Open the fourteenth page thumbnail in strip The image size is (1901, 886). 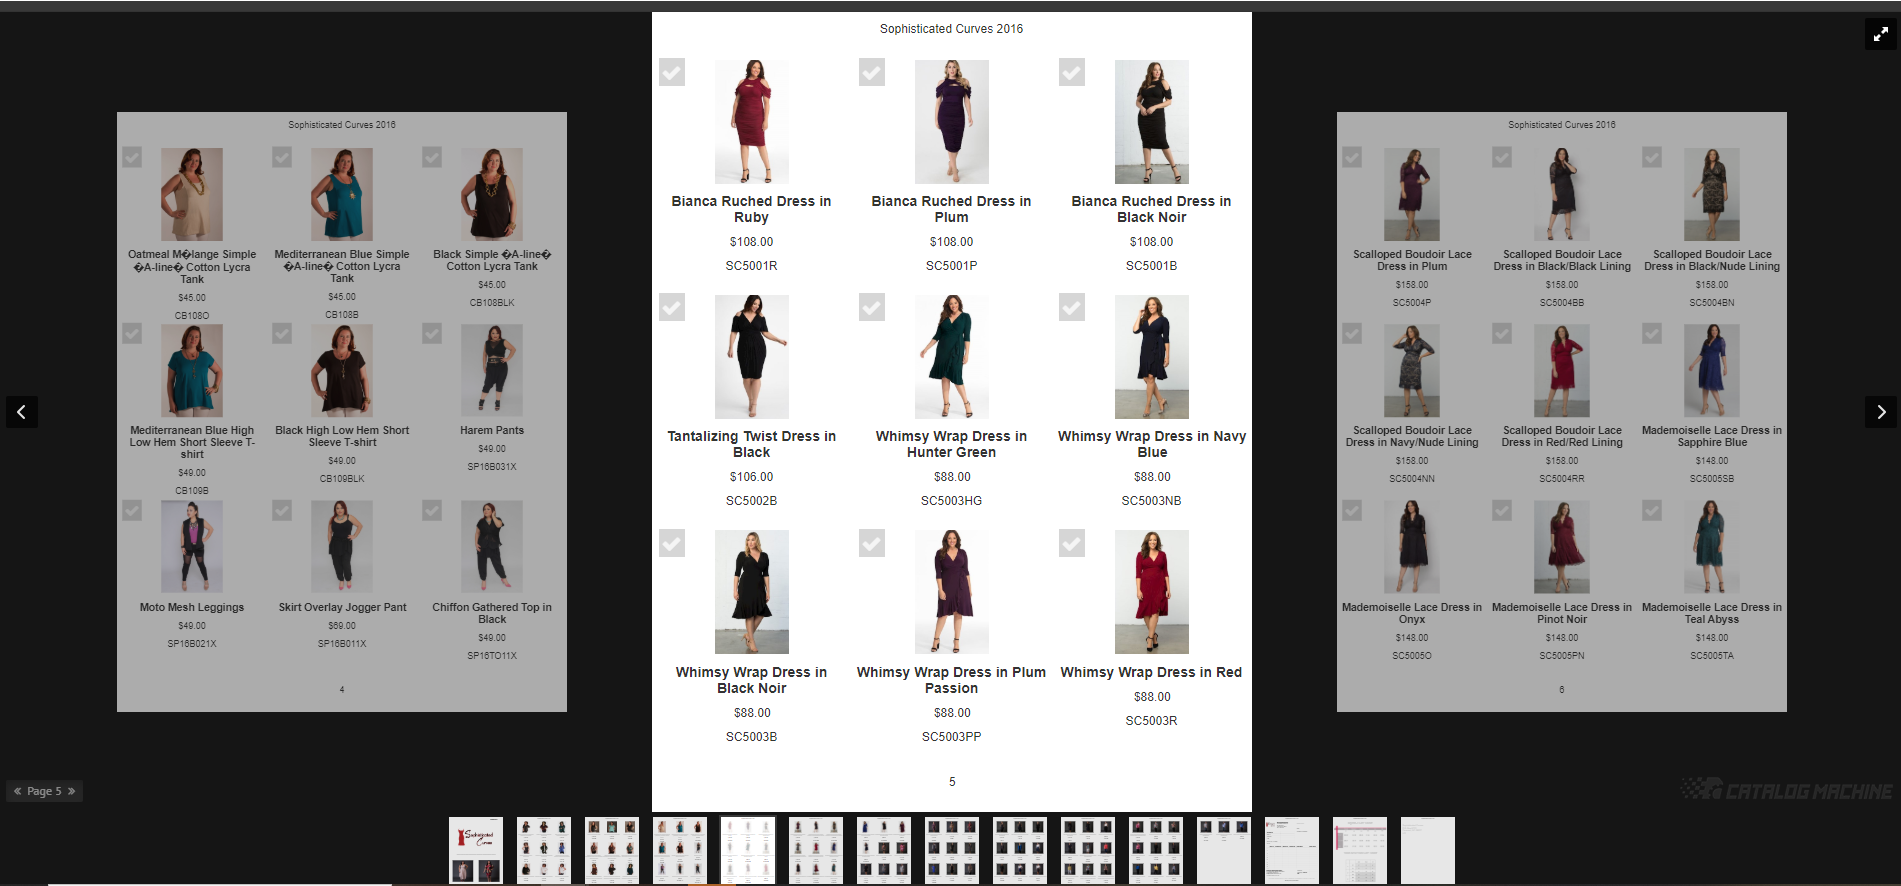point(1360,850)
